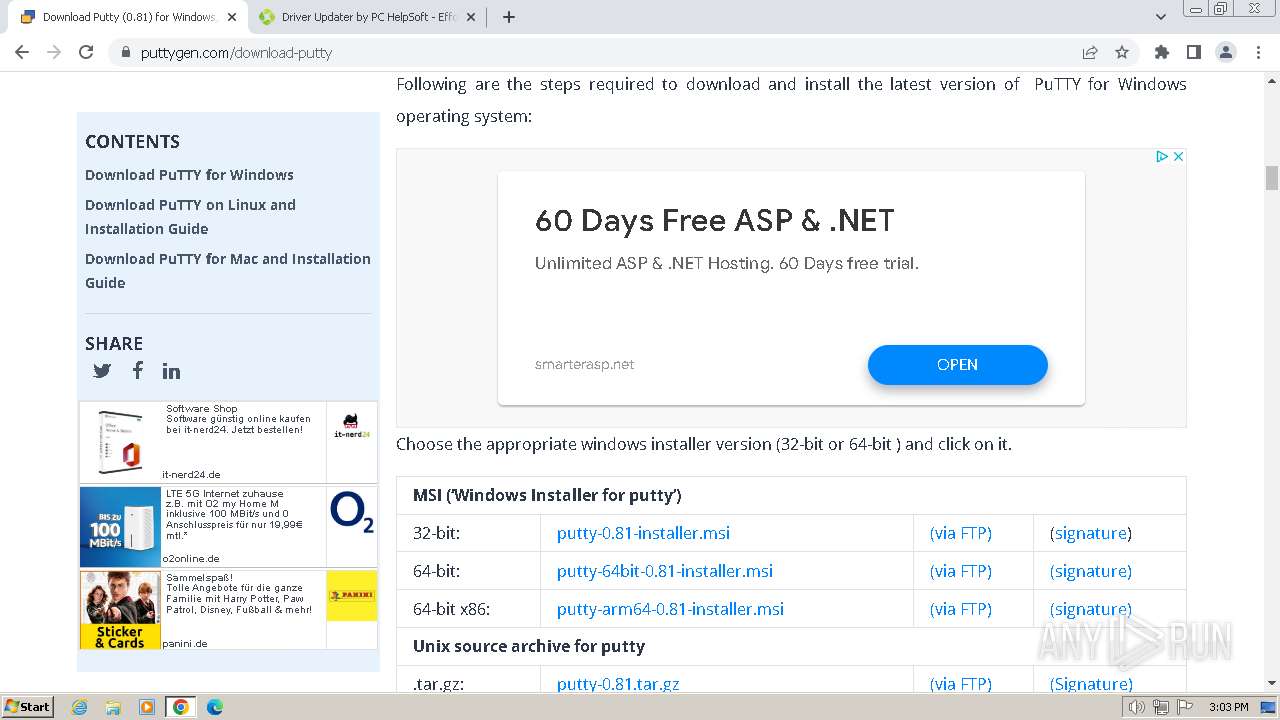The image size is (1280, 720).
Task: Click the OPEN button in the ad
Action: [957, 365]
